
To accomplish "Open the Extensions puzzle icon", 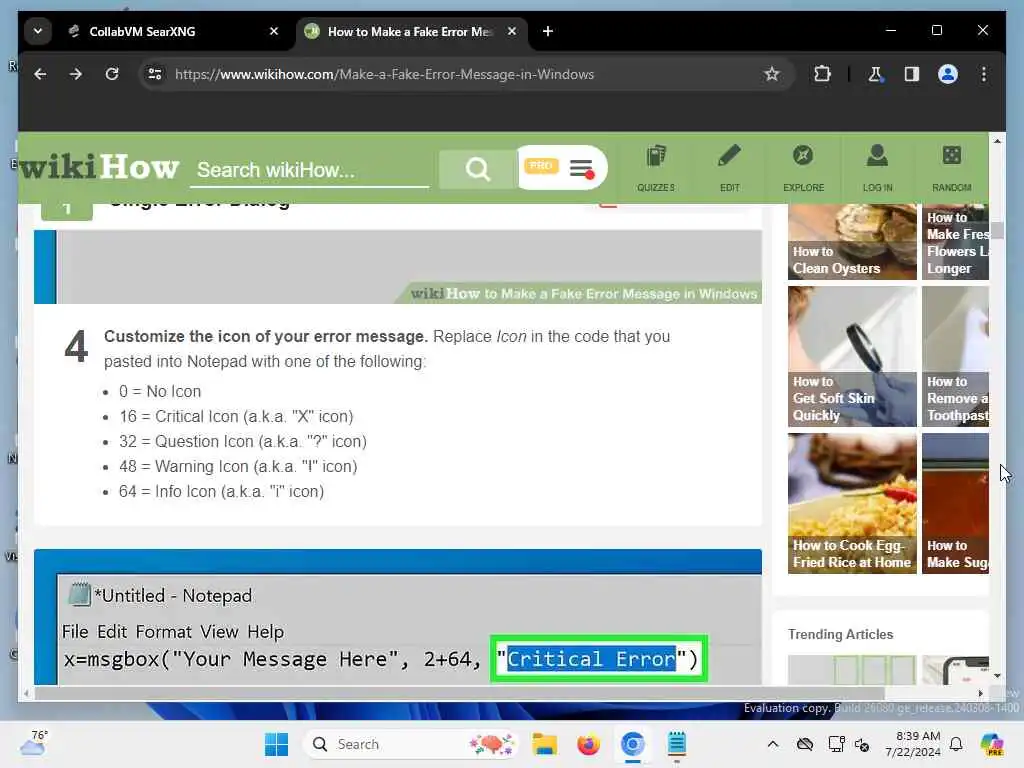I will pyautogui.click(x=822, y=74).
